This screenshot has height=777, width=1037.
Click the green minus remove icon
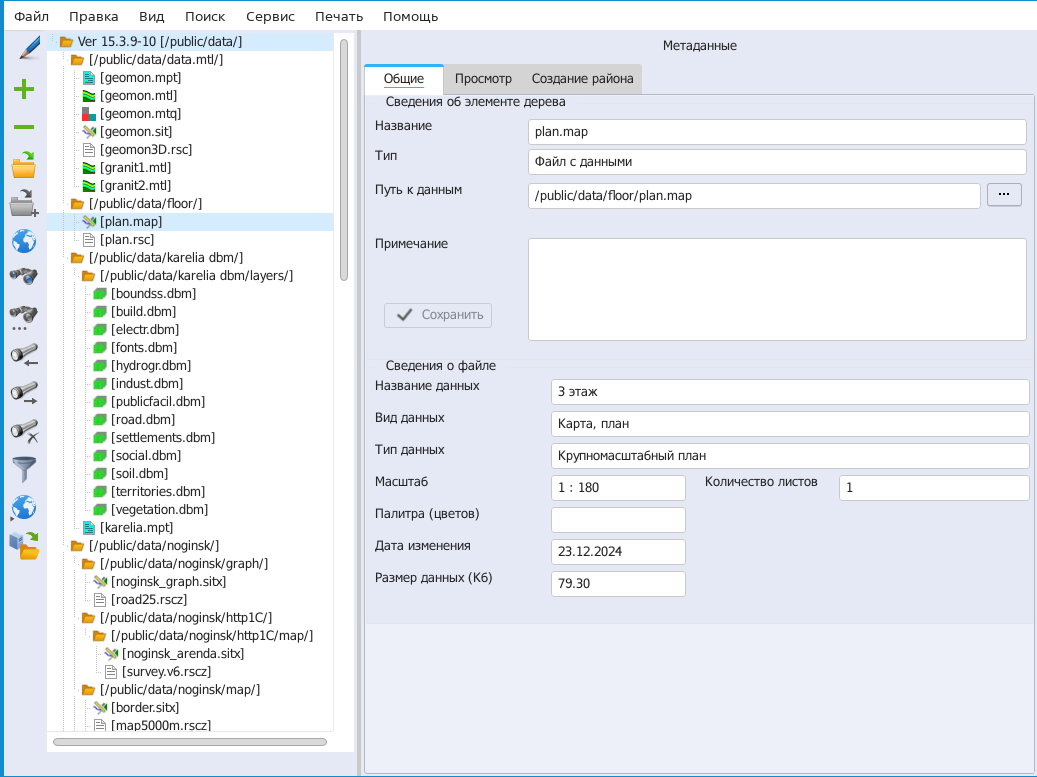(24, 127)
